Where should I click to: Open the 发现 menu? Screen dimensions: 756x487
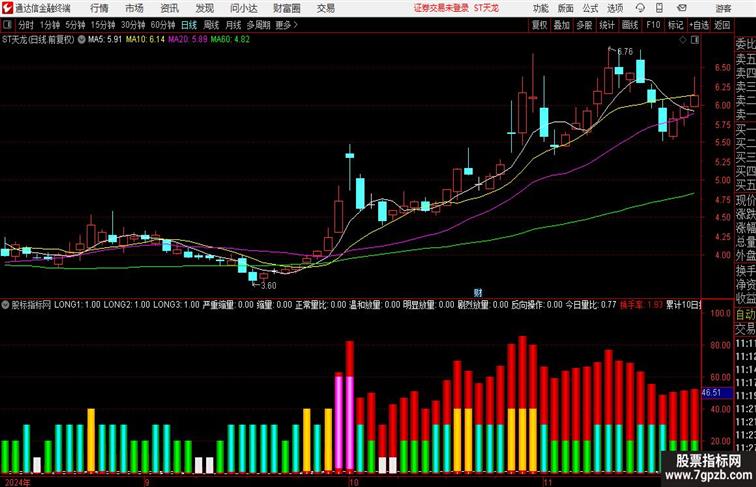(x=204, y=8)
